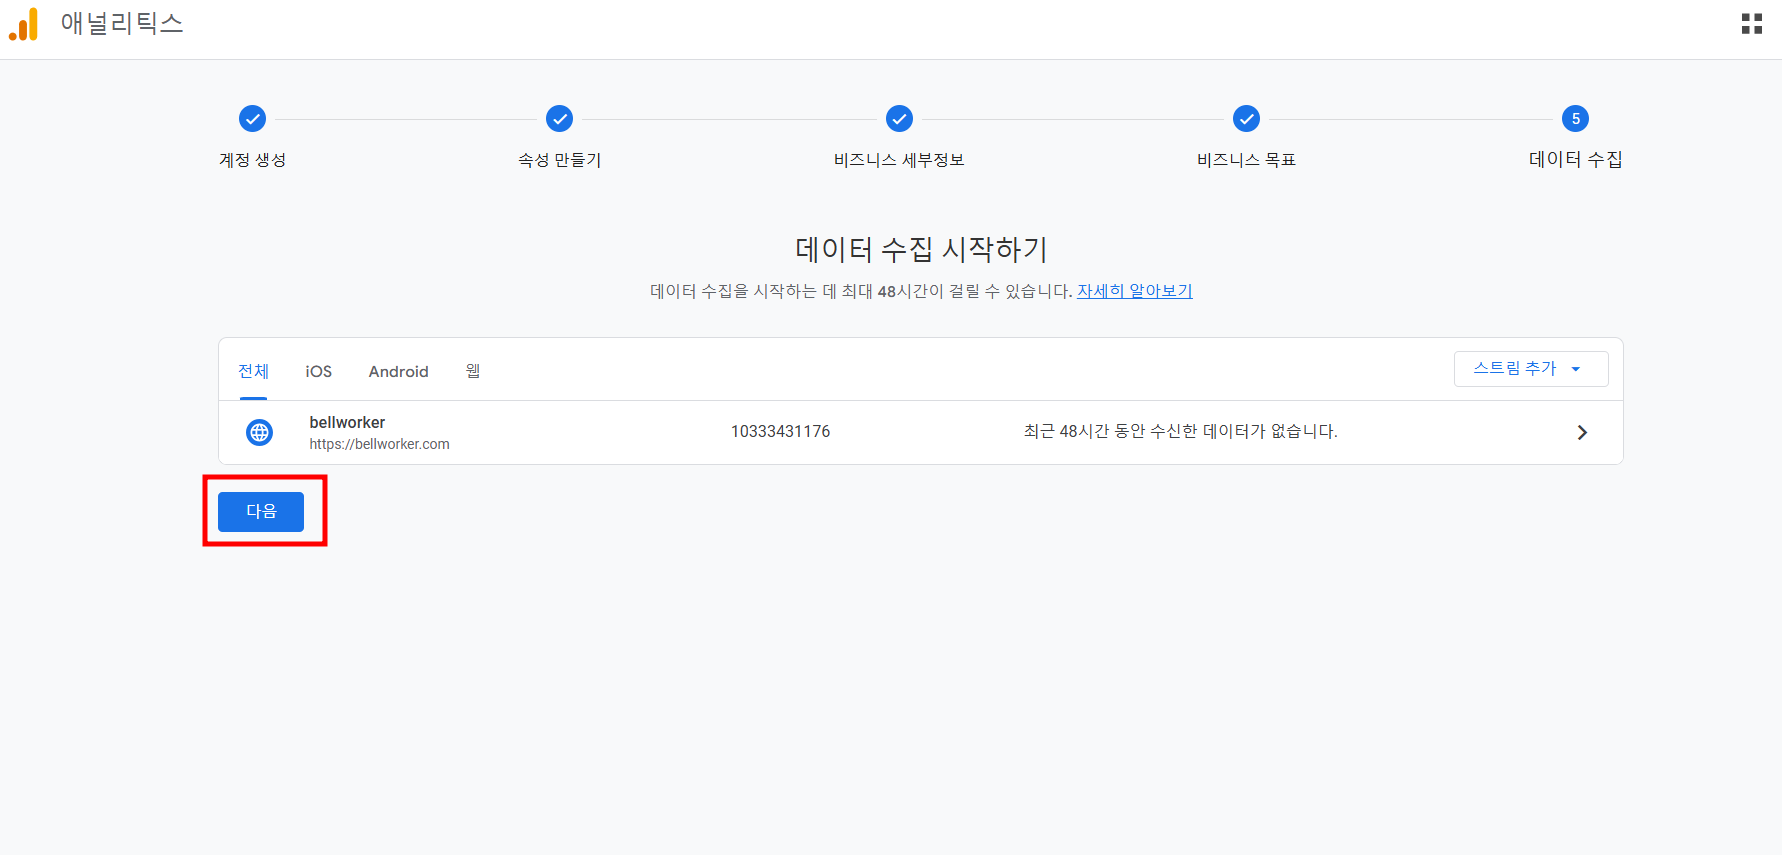Click the 계정 생성 step checkmark

252,119
